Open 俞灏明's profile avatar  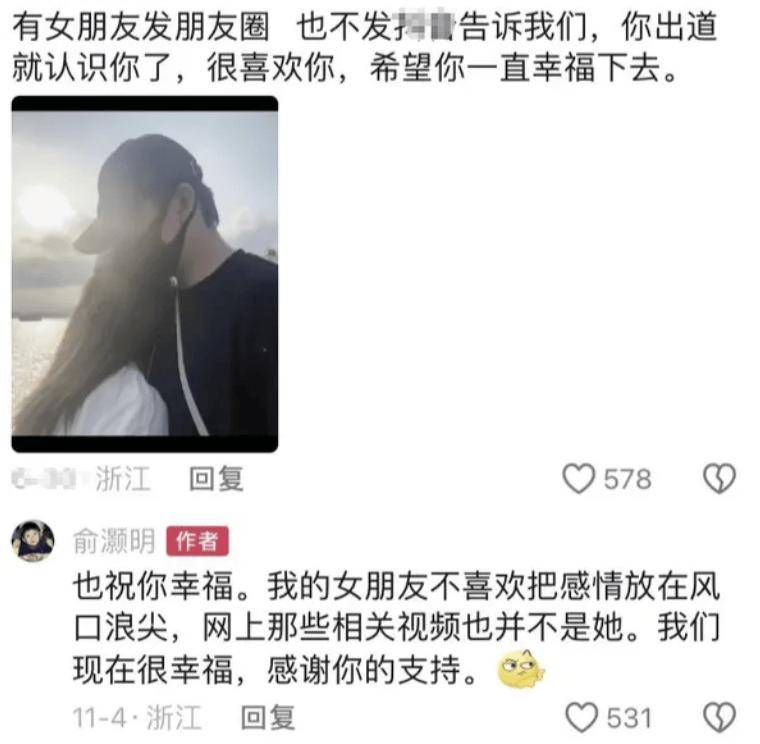32,541
